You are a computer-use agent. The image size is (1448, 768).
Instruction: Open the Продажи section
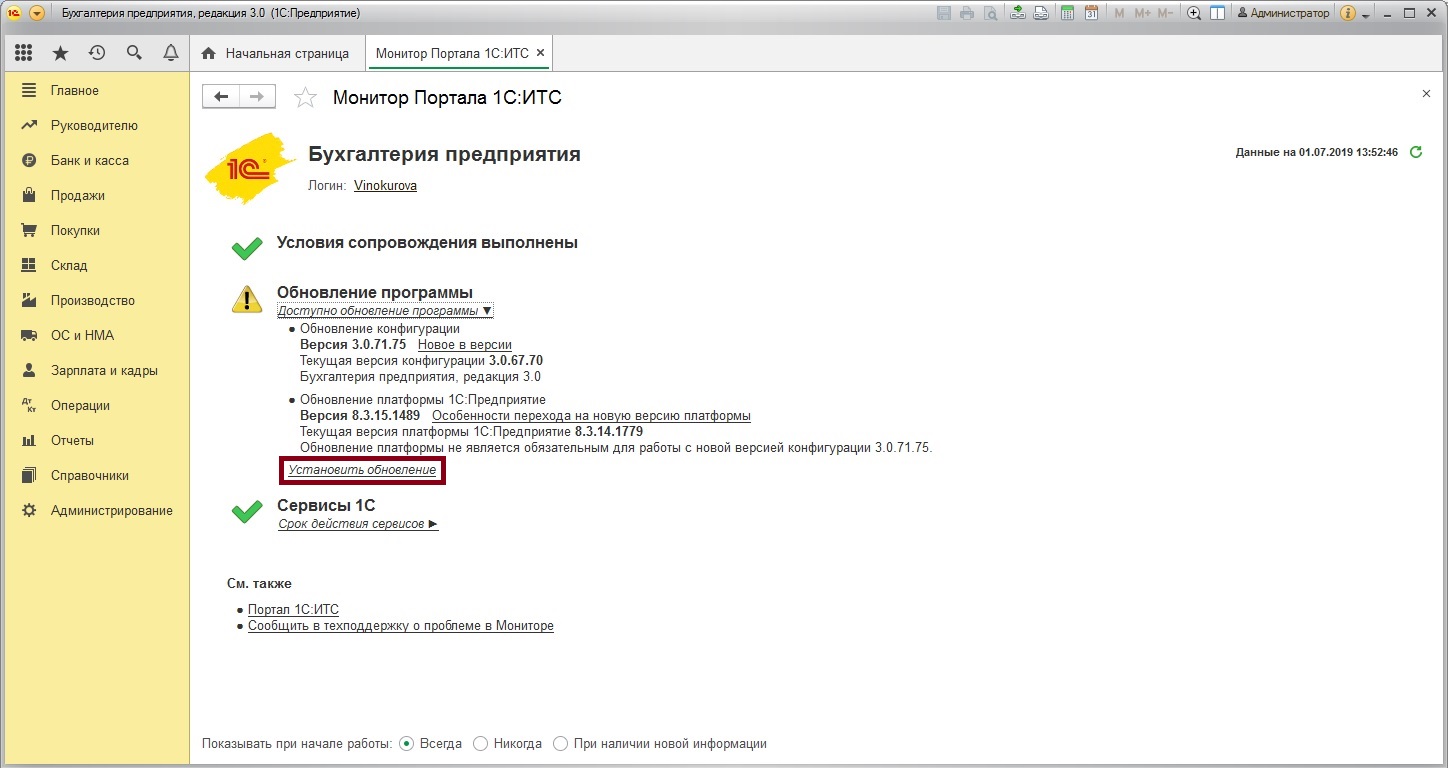95,195
